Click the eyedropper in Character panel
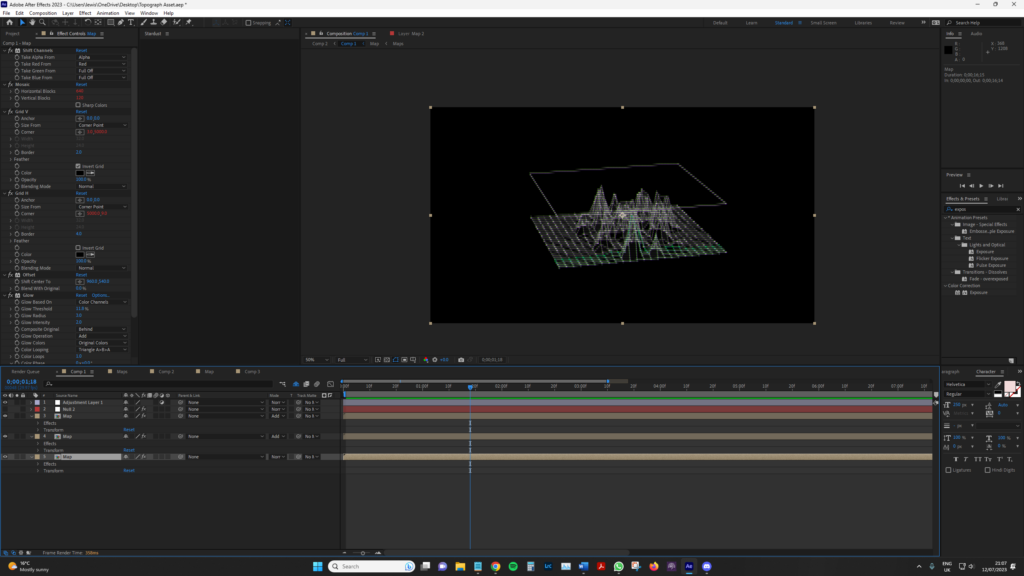 (x=999, y=385)
